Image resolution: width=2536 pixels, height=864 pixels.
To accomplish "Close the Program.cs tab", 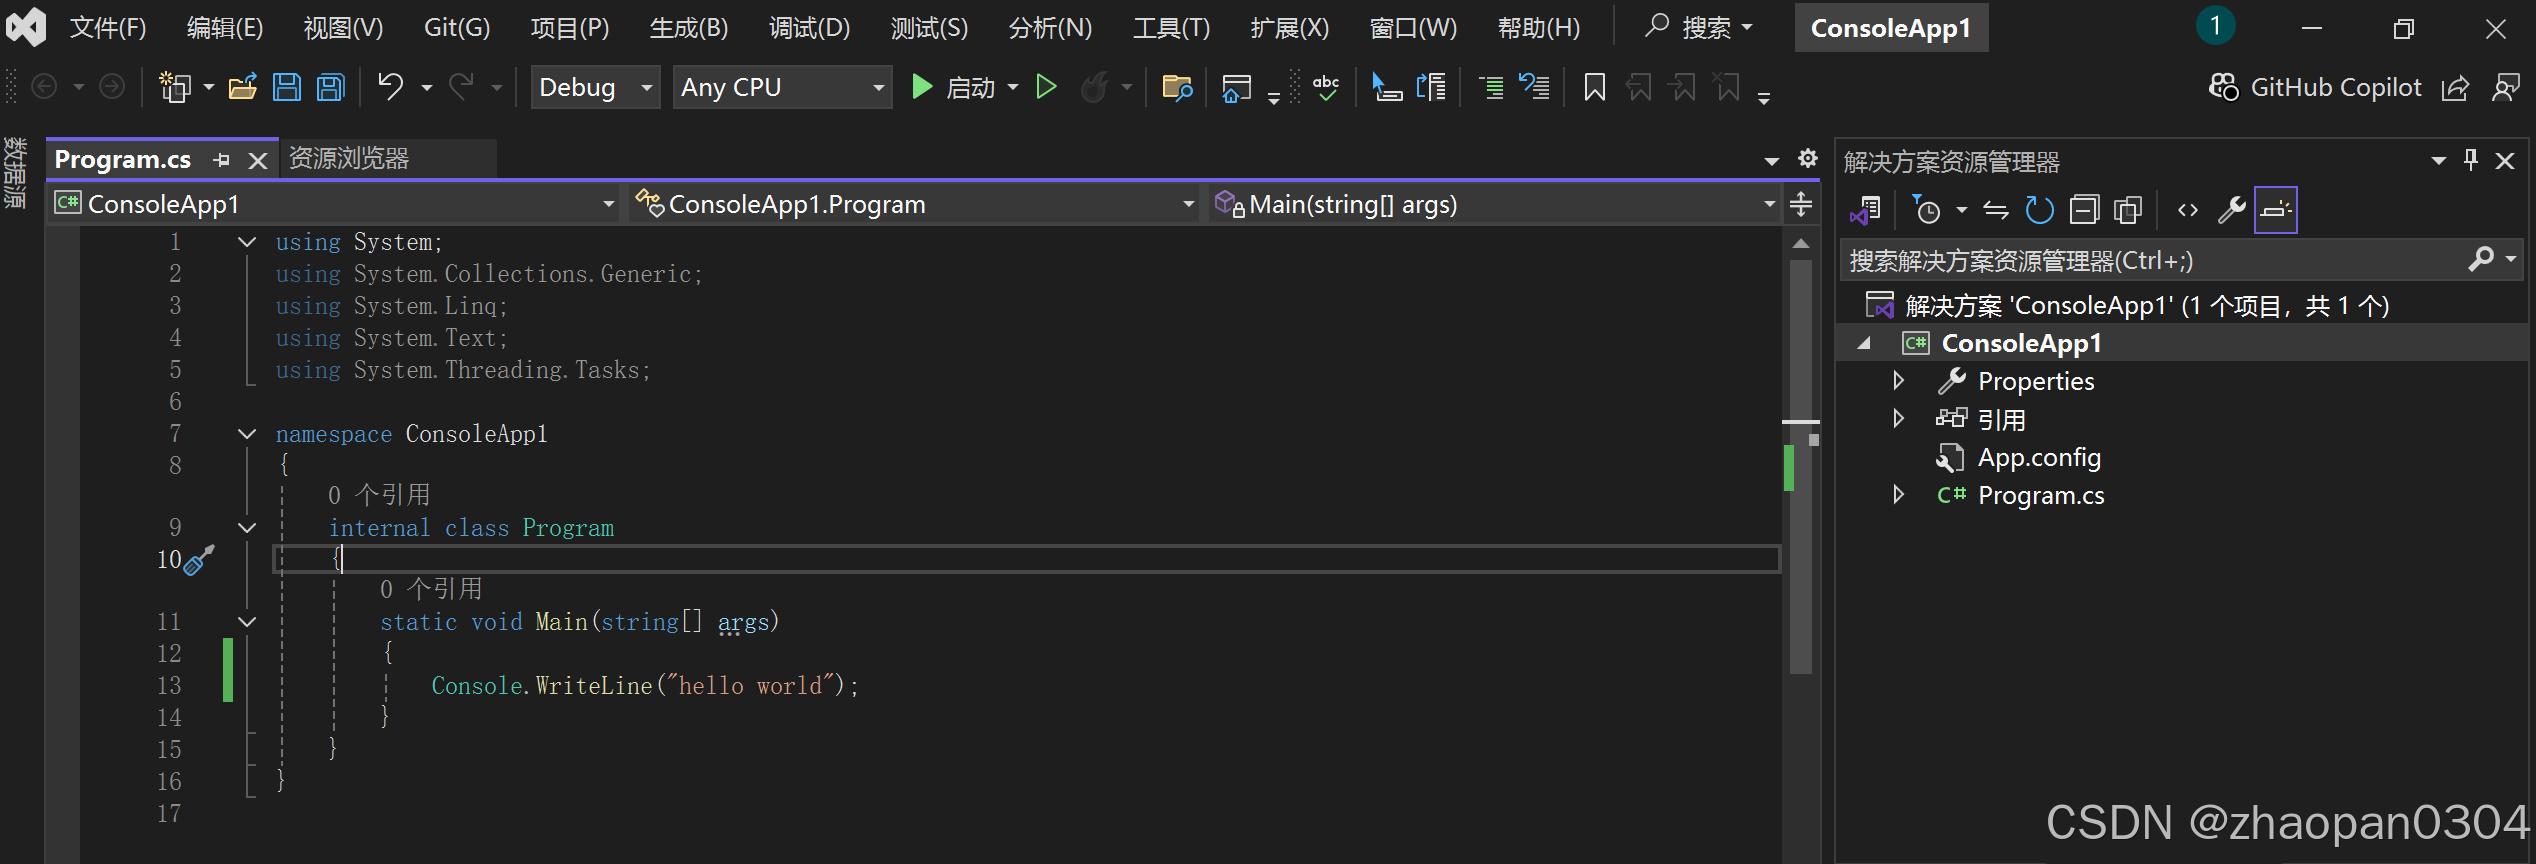I will tap(258, 160).
